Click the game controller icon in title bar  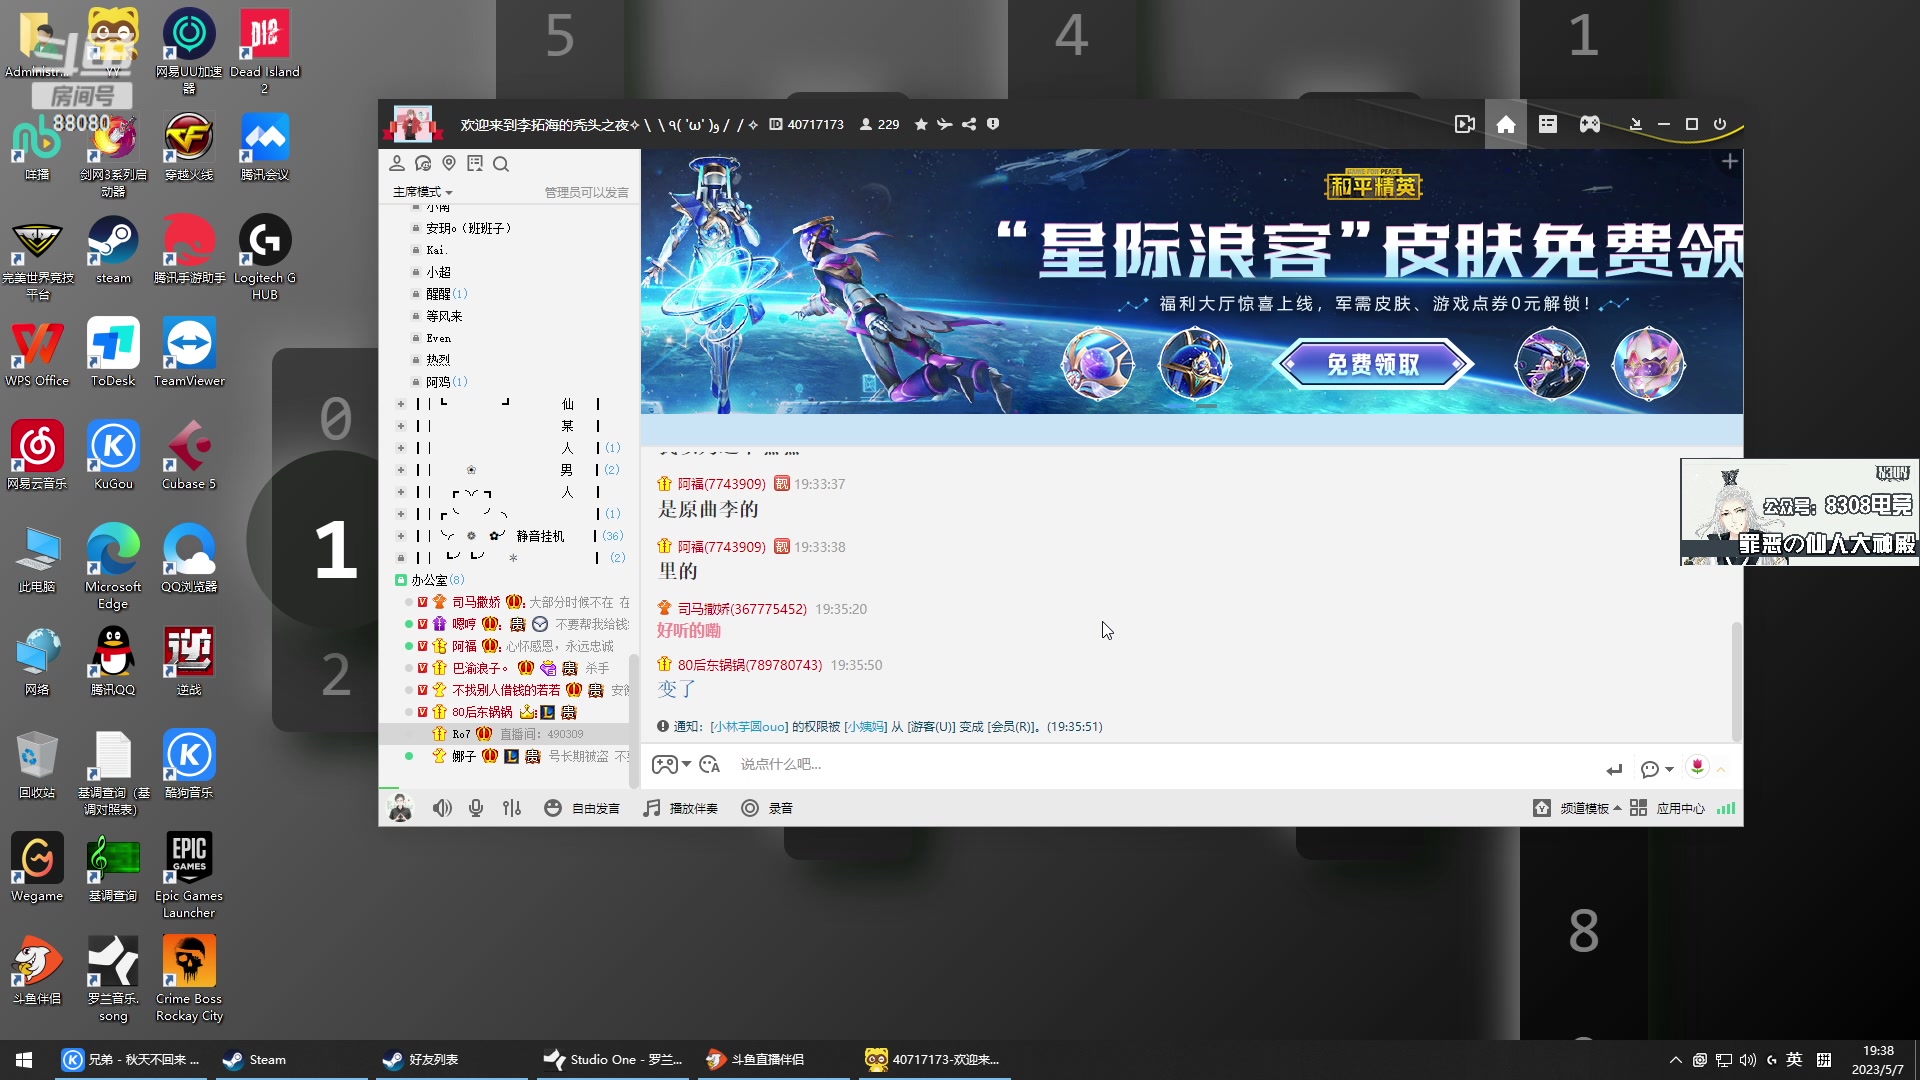coord(1589,124)
